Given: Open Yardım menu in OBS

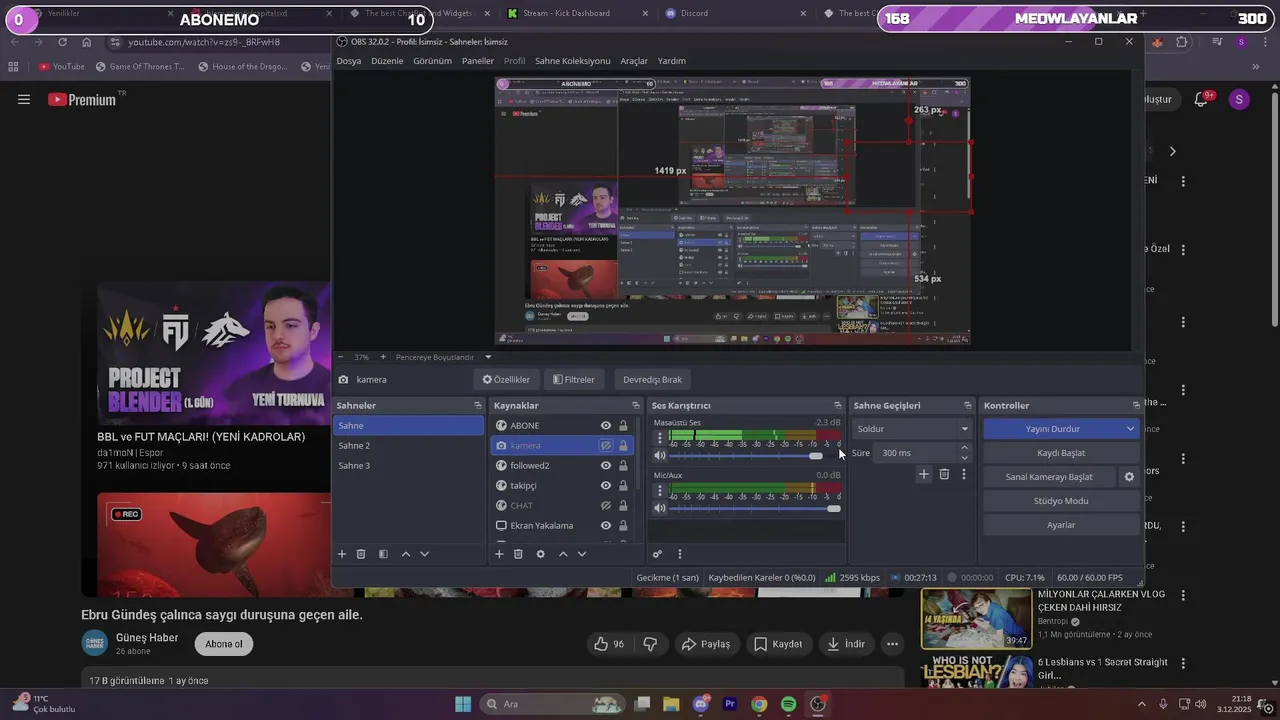Looking at the screenshot, I should tap(672, 61).
